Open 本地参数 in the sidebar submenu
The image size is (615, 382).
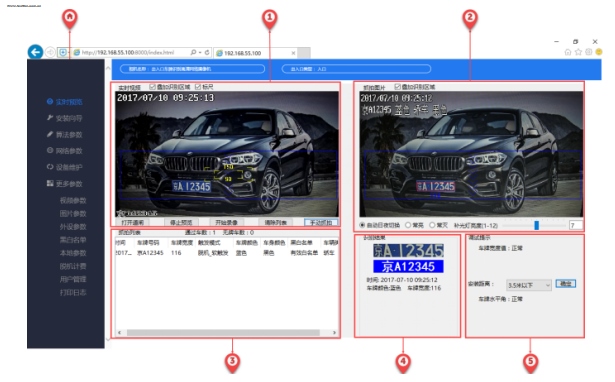coord(73,253)
